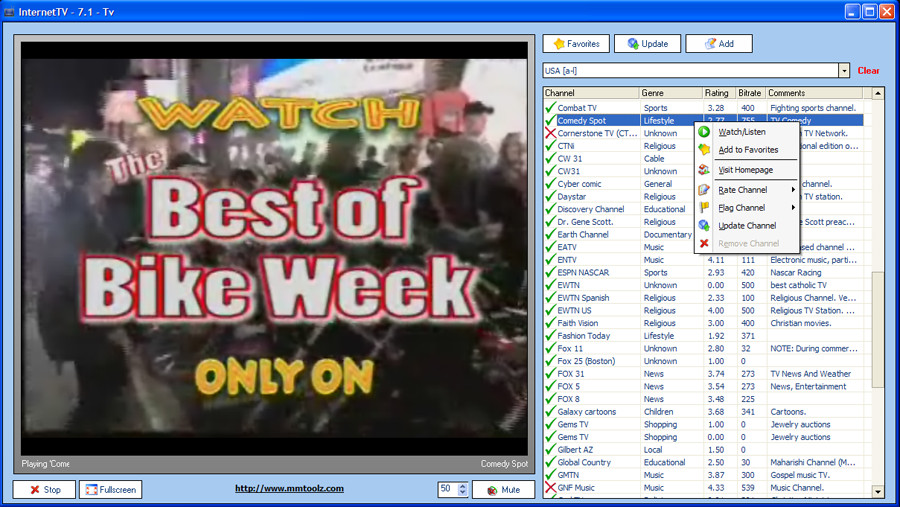Click the Update channels button
This screenshot has width=900, height=507.
tap(647, 44)
